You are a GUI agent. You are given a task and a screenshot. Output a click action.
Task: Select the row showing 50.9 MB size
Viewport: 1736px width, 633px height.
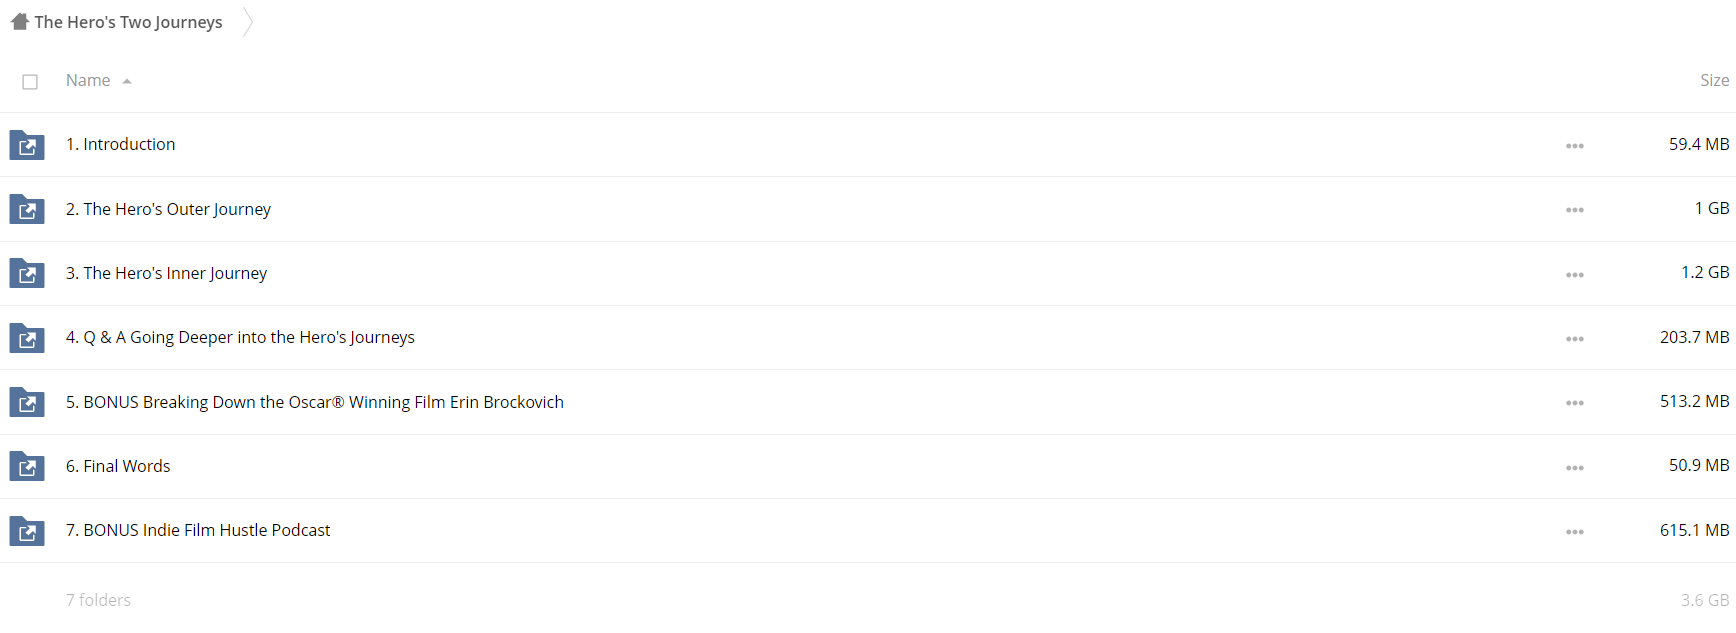[x=868, y=466]
